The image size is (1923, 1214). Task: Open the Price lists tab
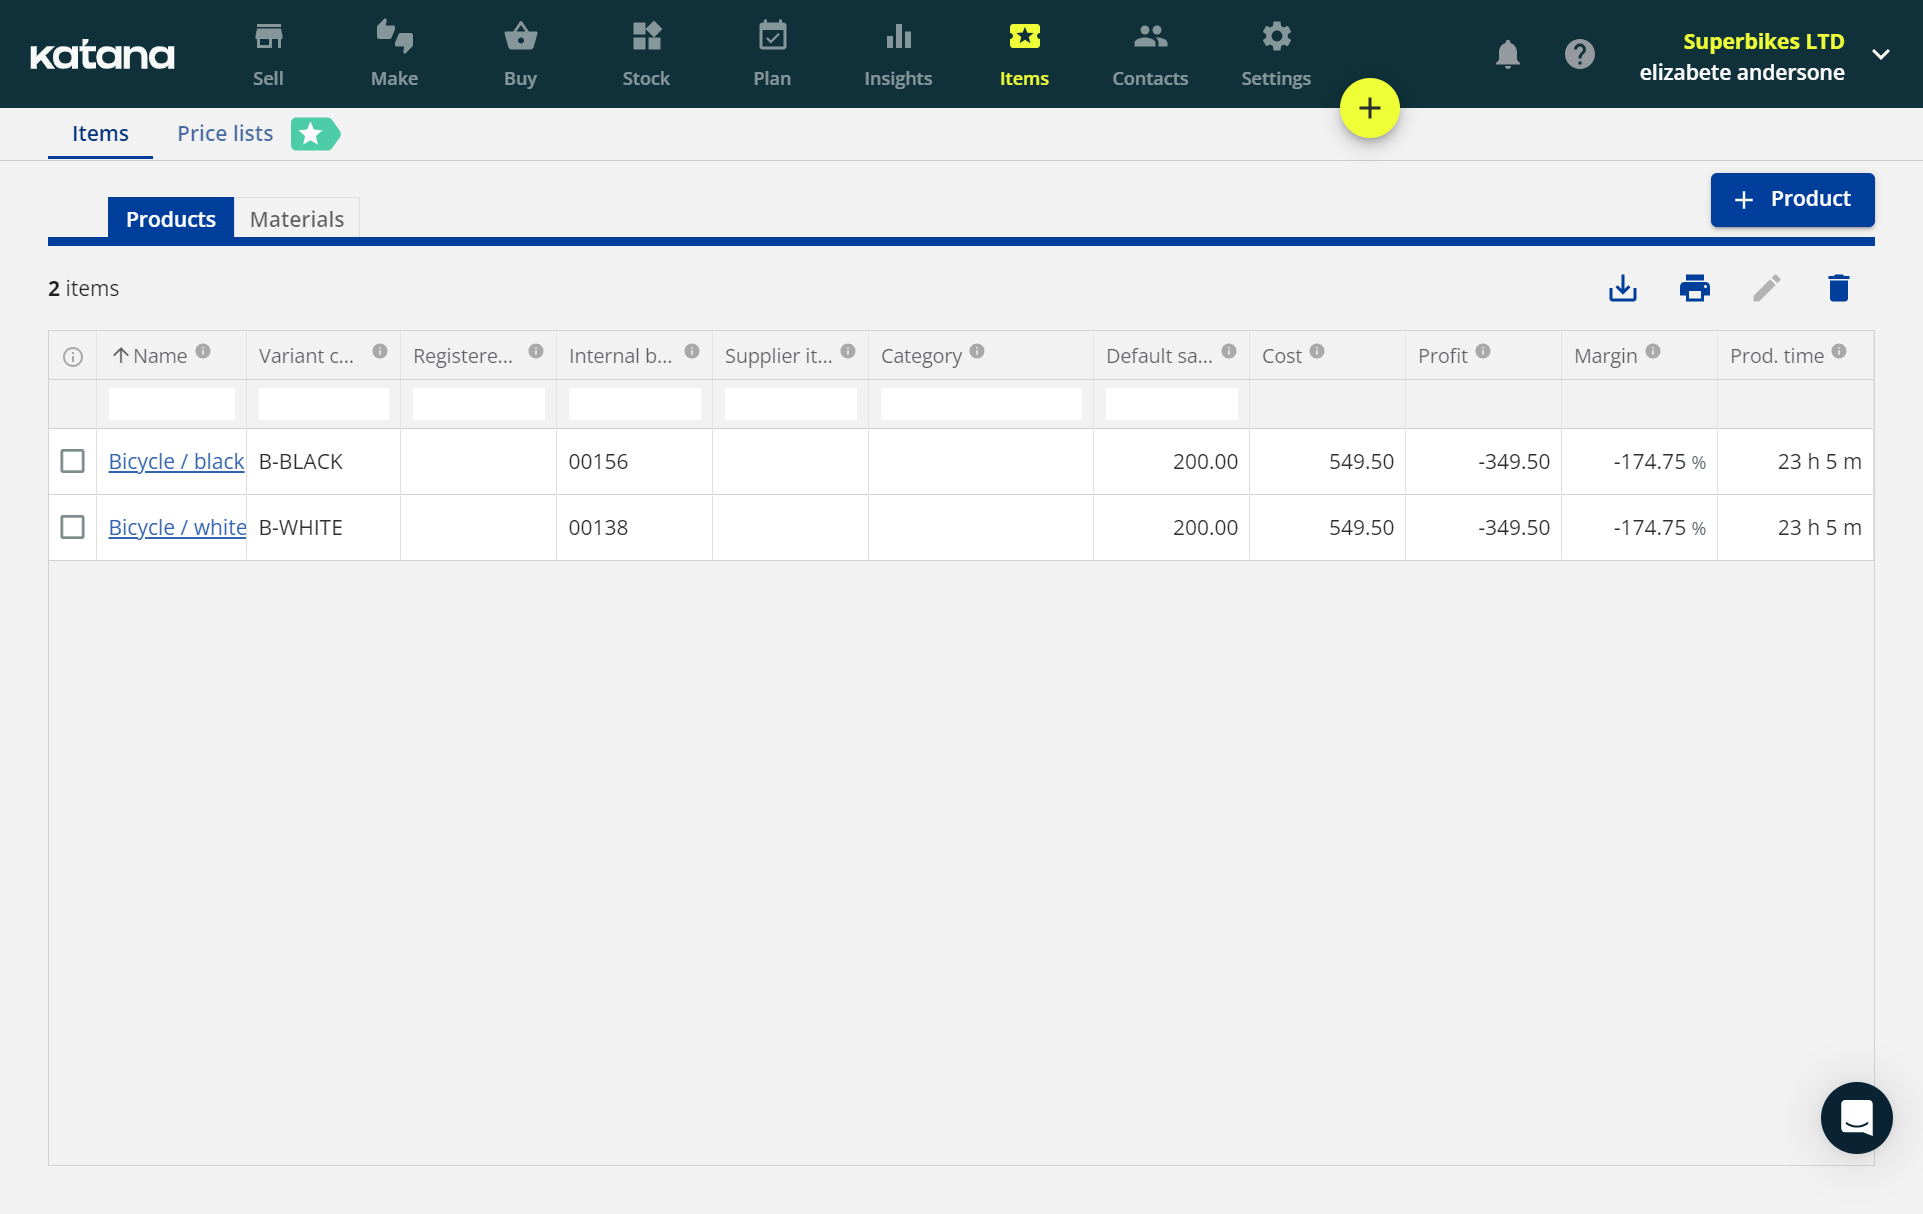pos(225,133)
